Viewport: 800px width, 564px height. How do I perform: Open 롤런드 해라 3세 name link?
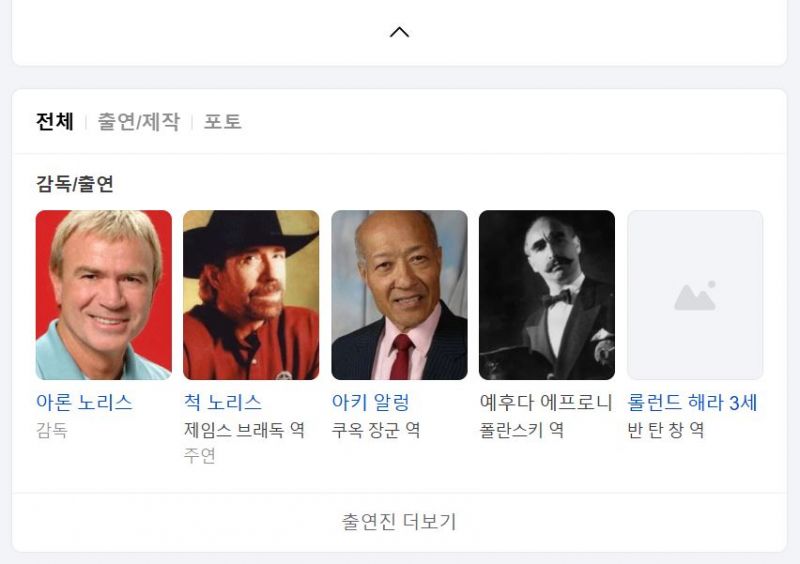pyautogui.click(x=692, y=403)
